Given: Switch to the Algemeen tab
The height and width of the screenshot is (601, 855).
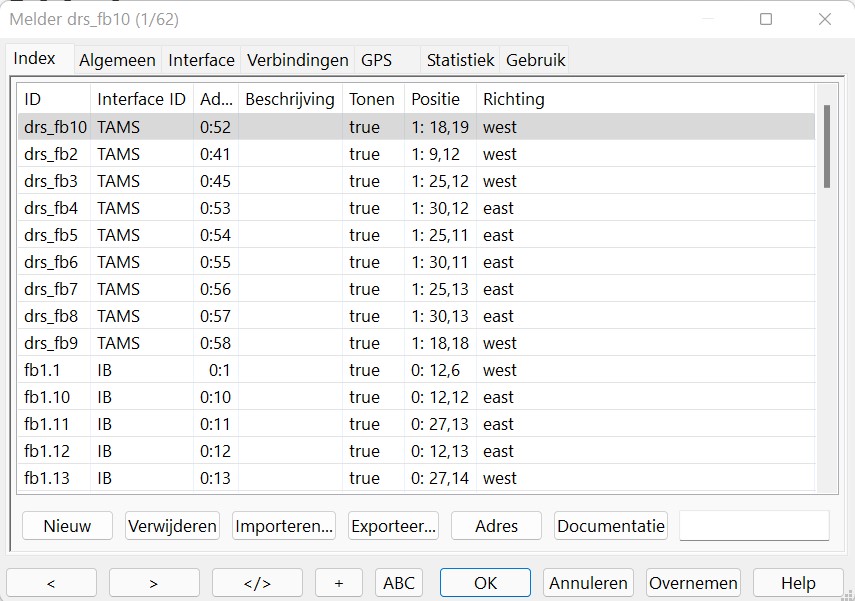Looking at the screenshot, I should pyautogui.click(x=117, y=60).
